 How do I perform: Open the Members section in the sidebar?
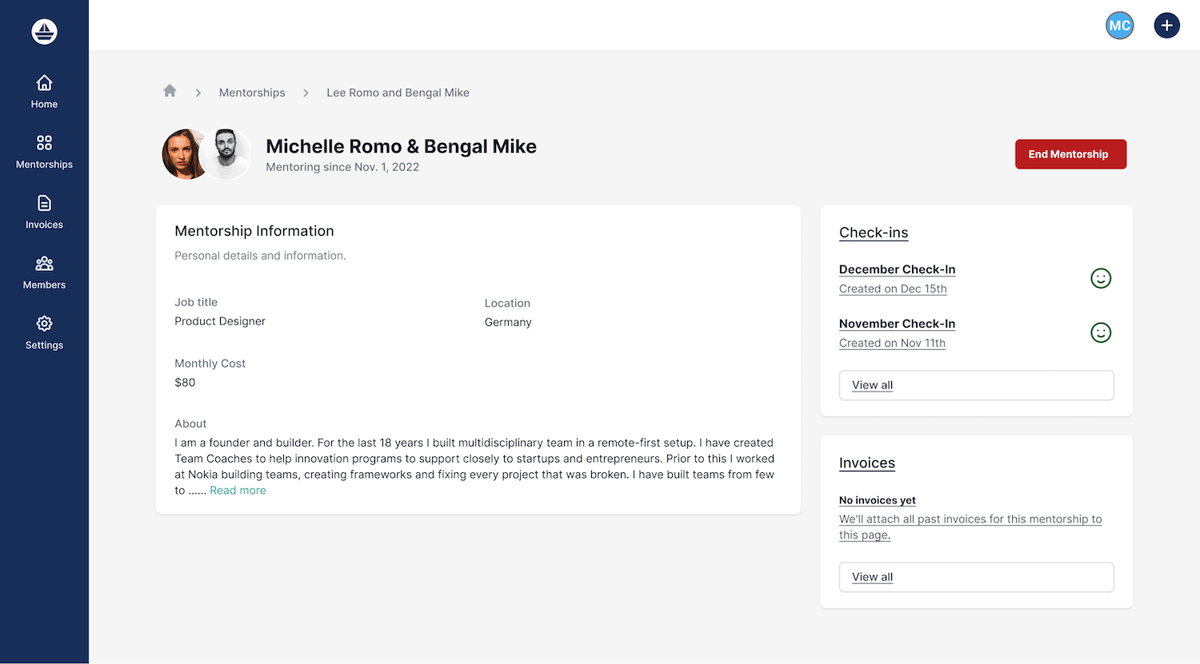[x=44, y=272]
